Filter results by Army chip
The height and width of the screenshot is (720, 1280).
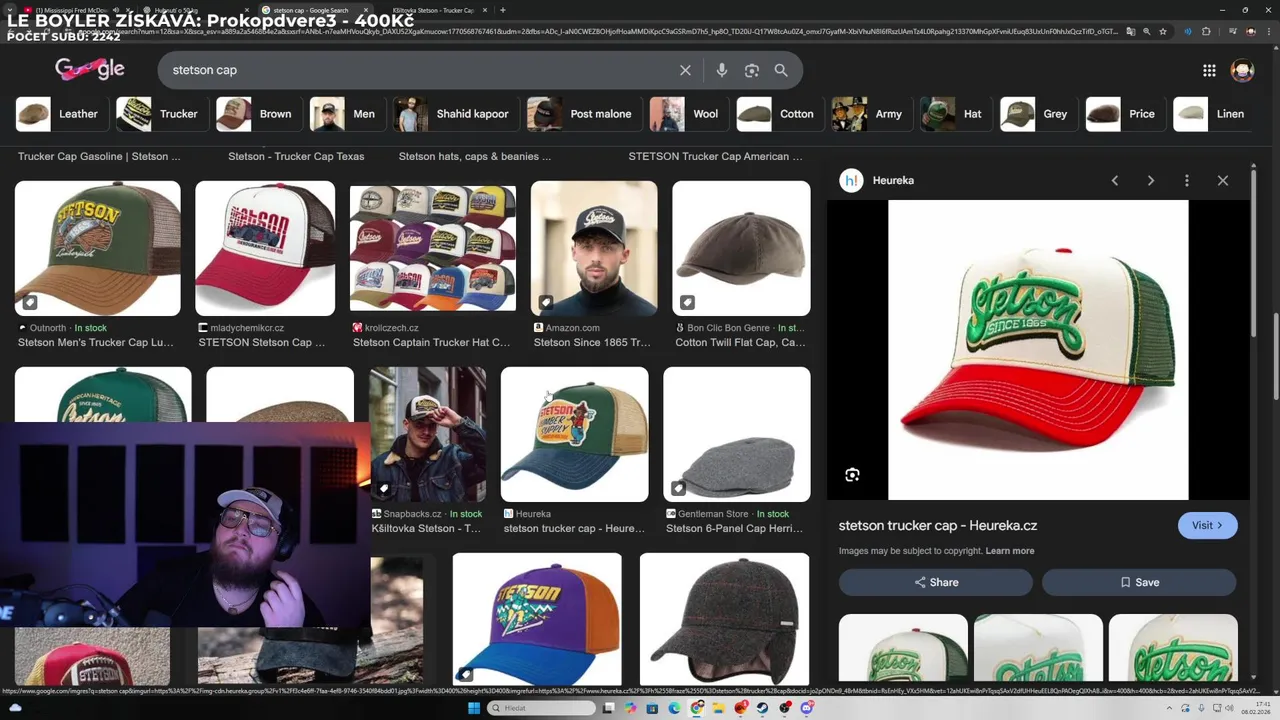pos(871,114)
